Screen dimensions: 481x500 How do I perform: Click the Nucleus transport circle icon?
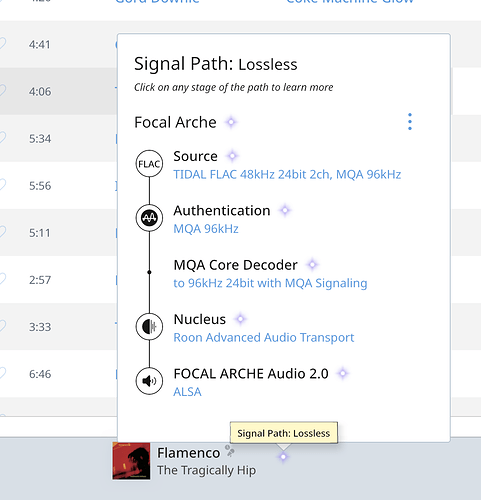tap(149, 327)
